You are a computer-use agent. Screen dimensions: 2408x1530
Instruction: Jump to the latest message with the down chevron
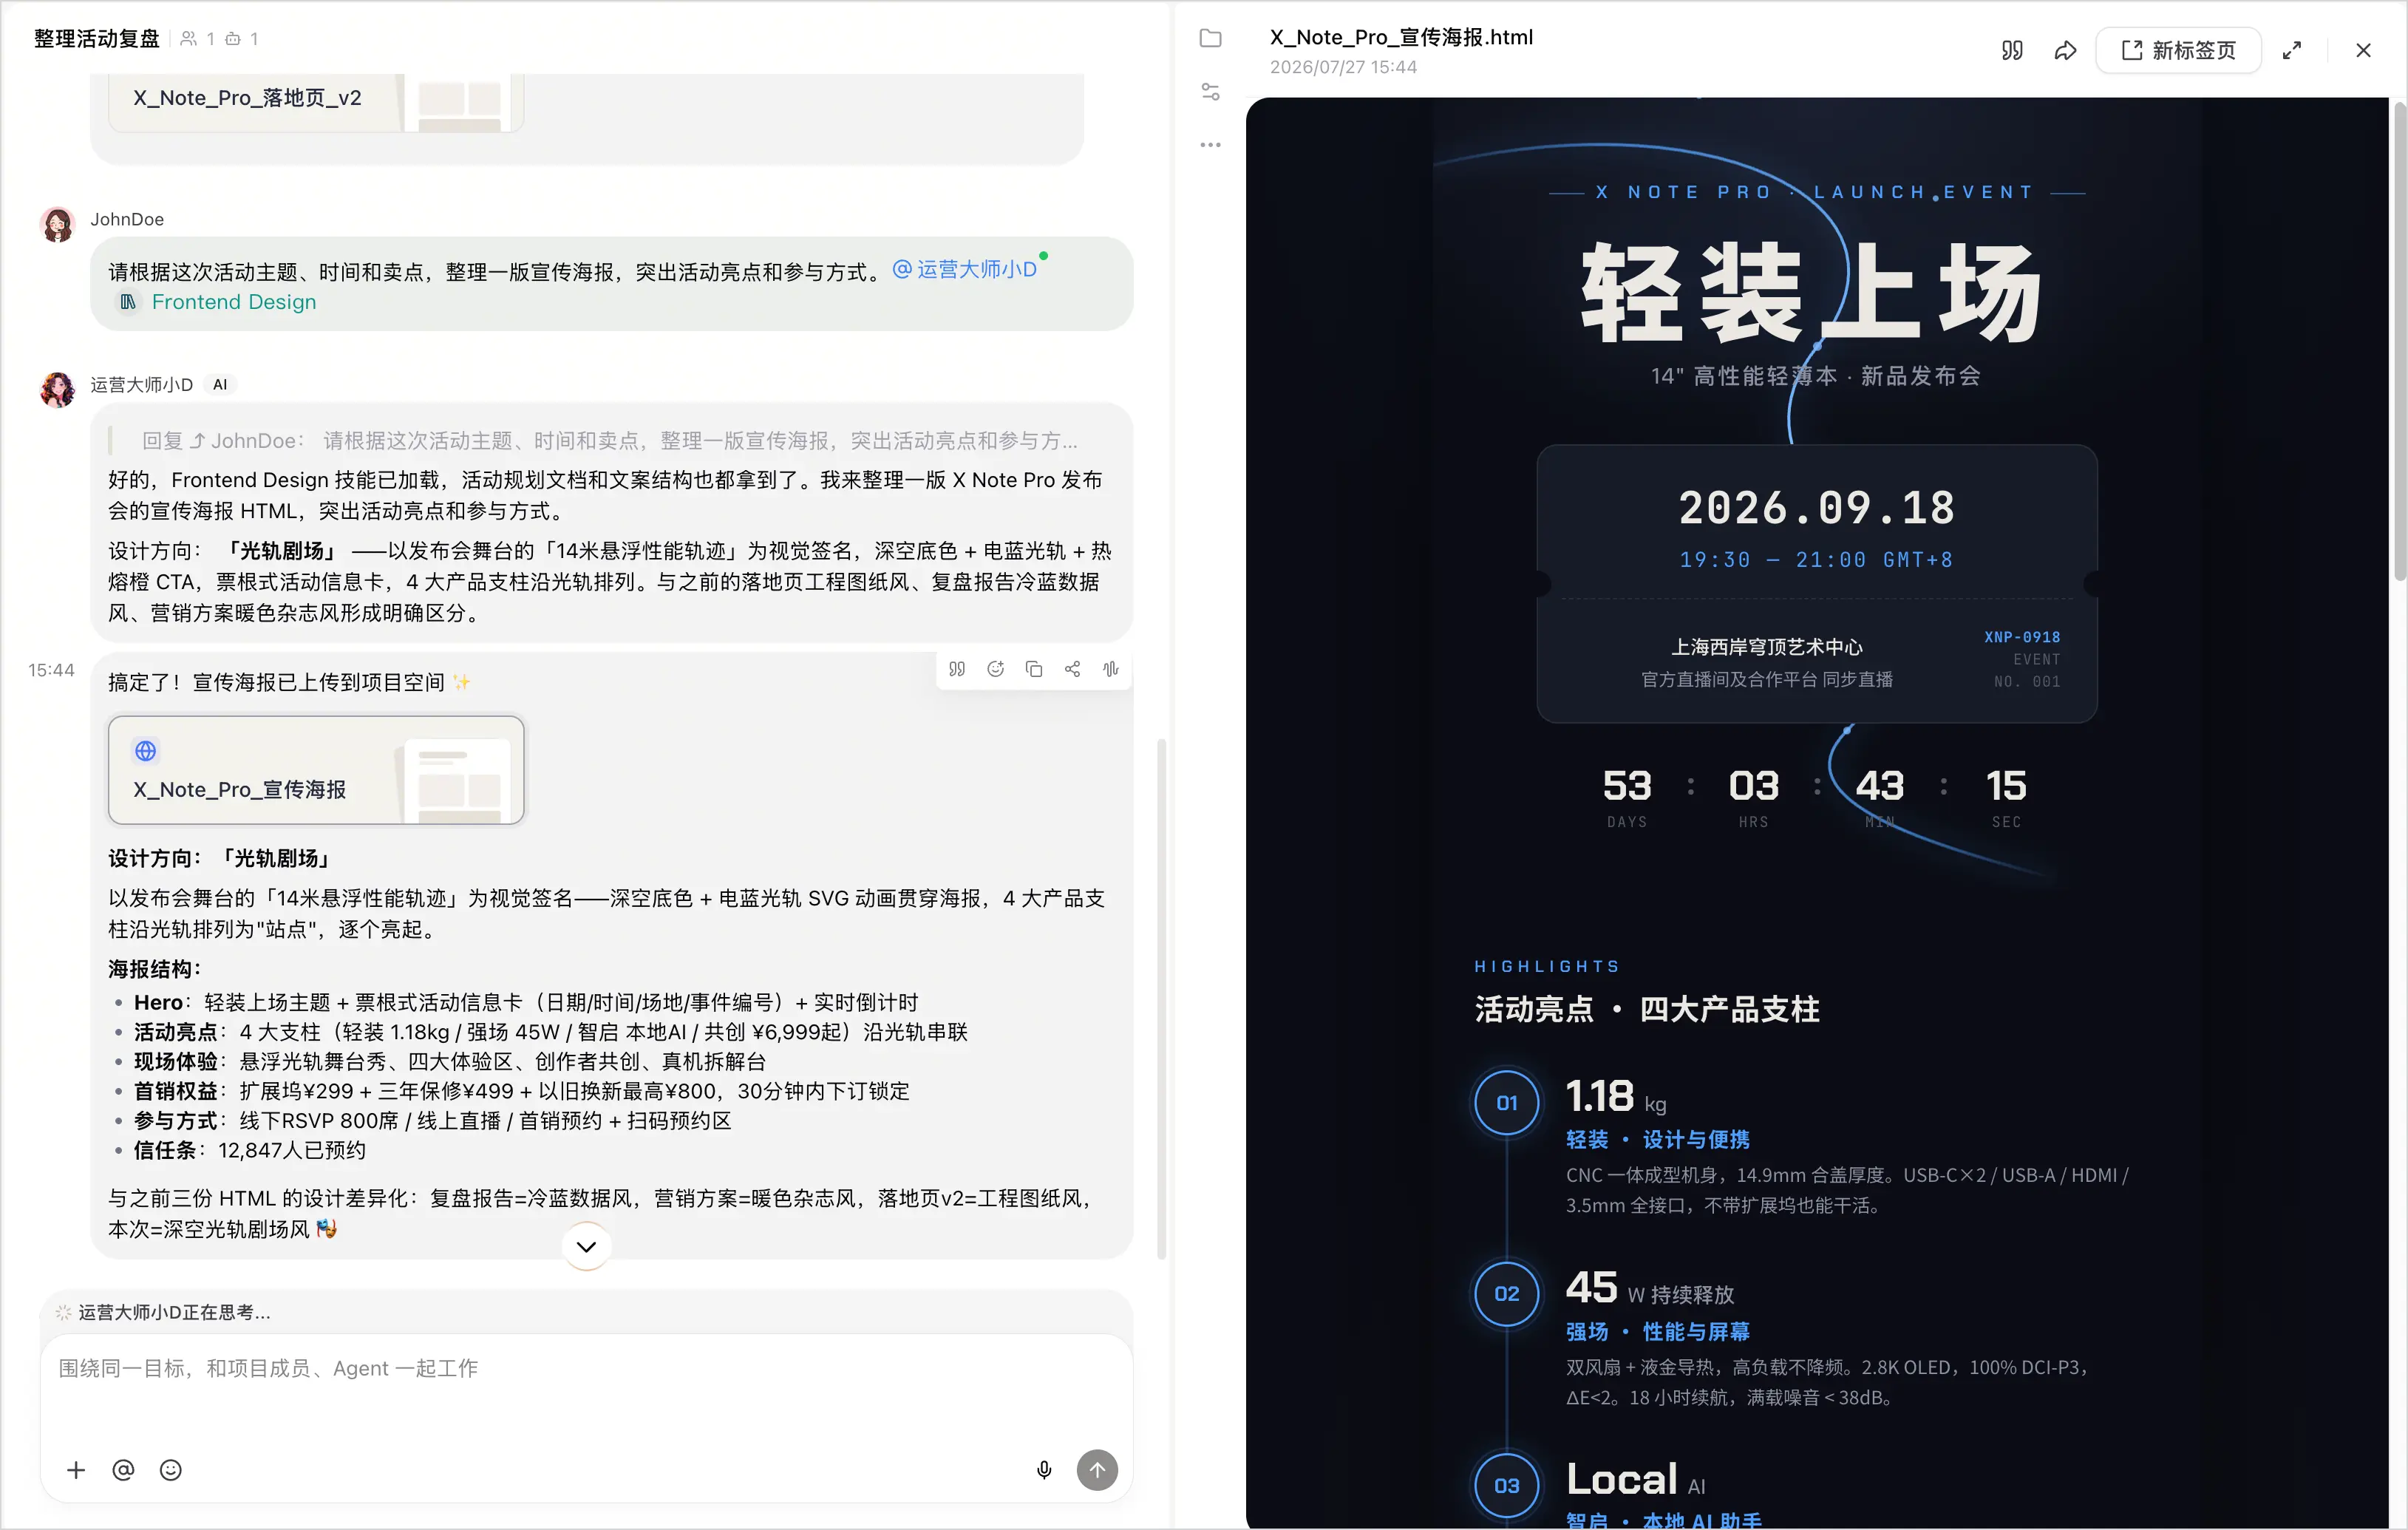click(587, 1246)
